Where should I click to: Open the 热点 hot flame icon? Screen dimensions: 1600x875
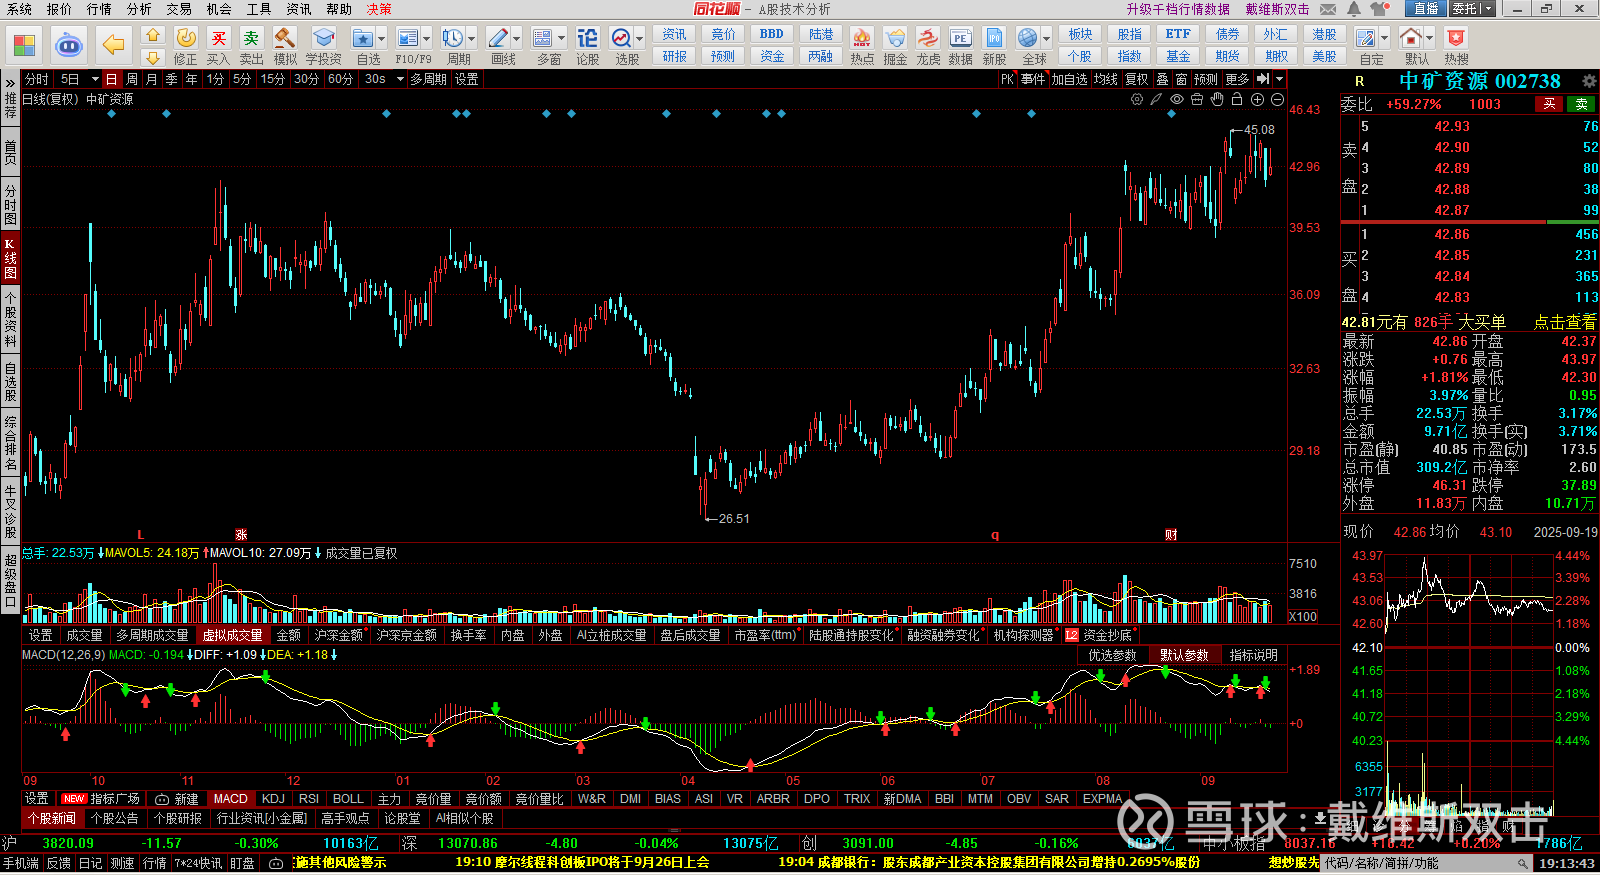click(x=861, y=38)
